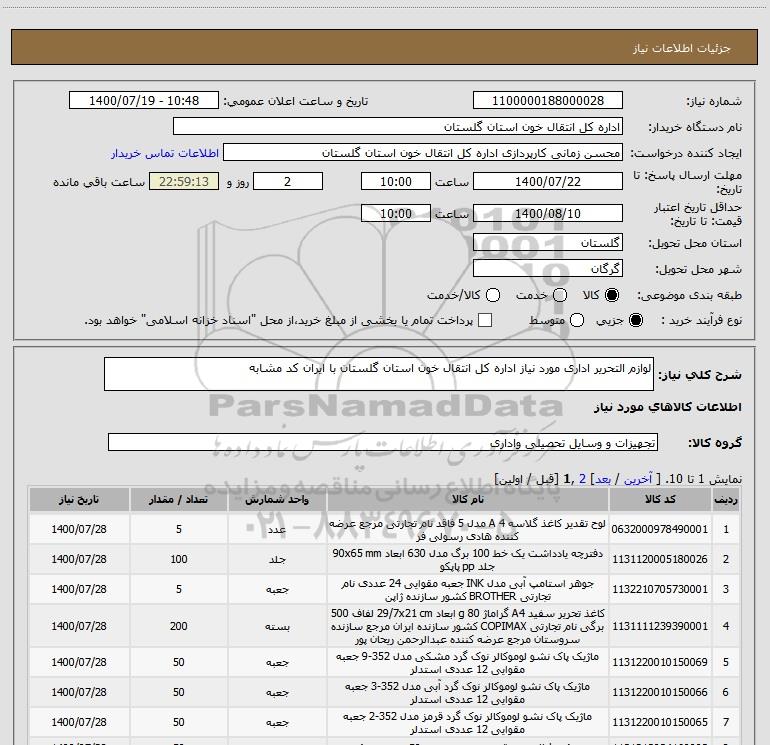This screenshot has height=745, width=770.
Task: Click the جوهر استامپ آبی item name
Action: [468, 590]
